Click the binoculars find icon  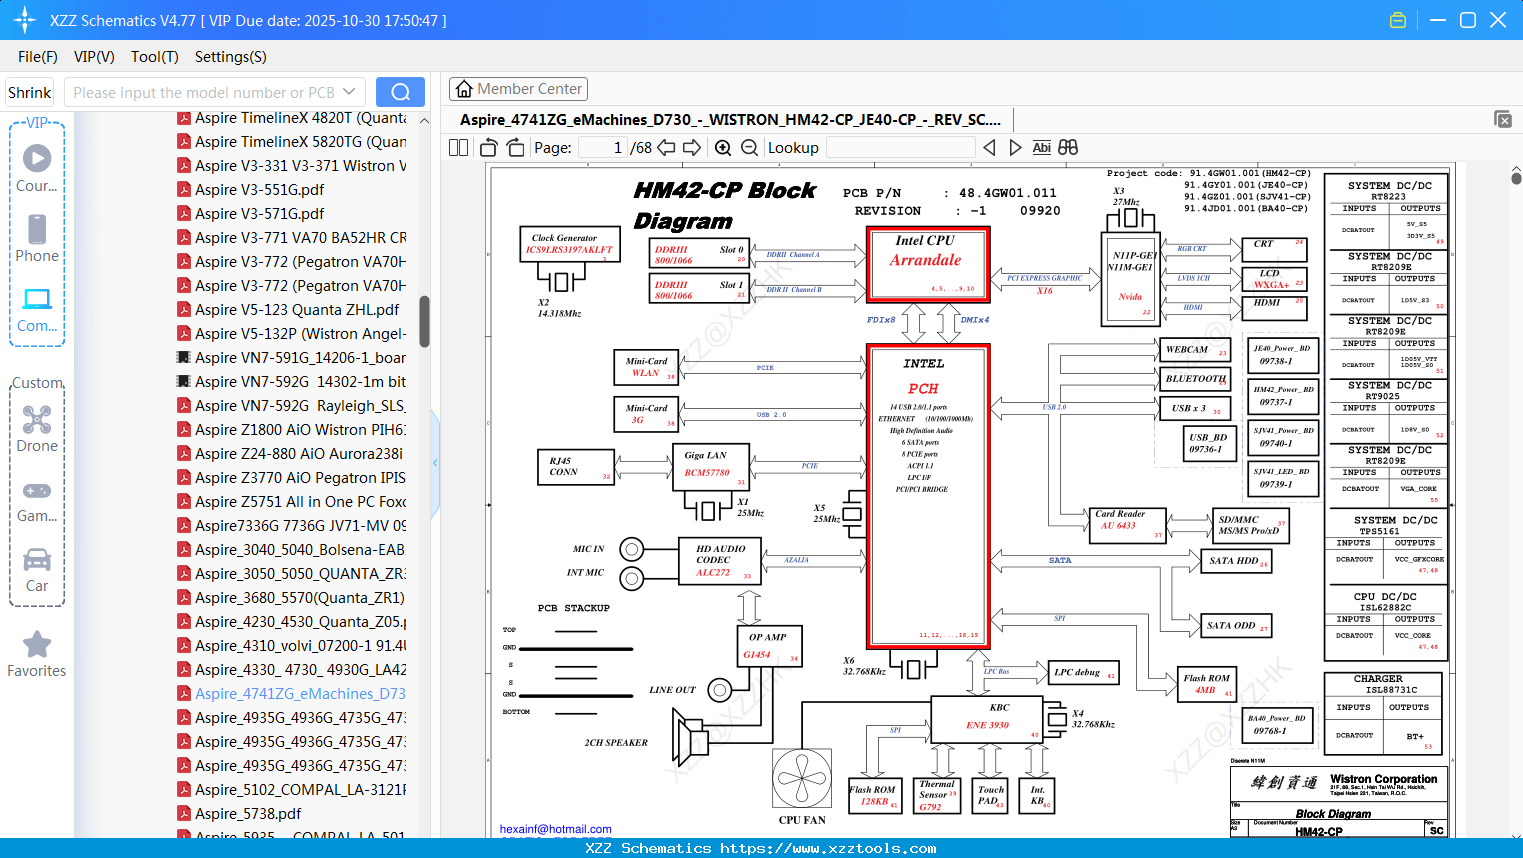1068,147
